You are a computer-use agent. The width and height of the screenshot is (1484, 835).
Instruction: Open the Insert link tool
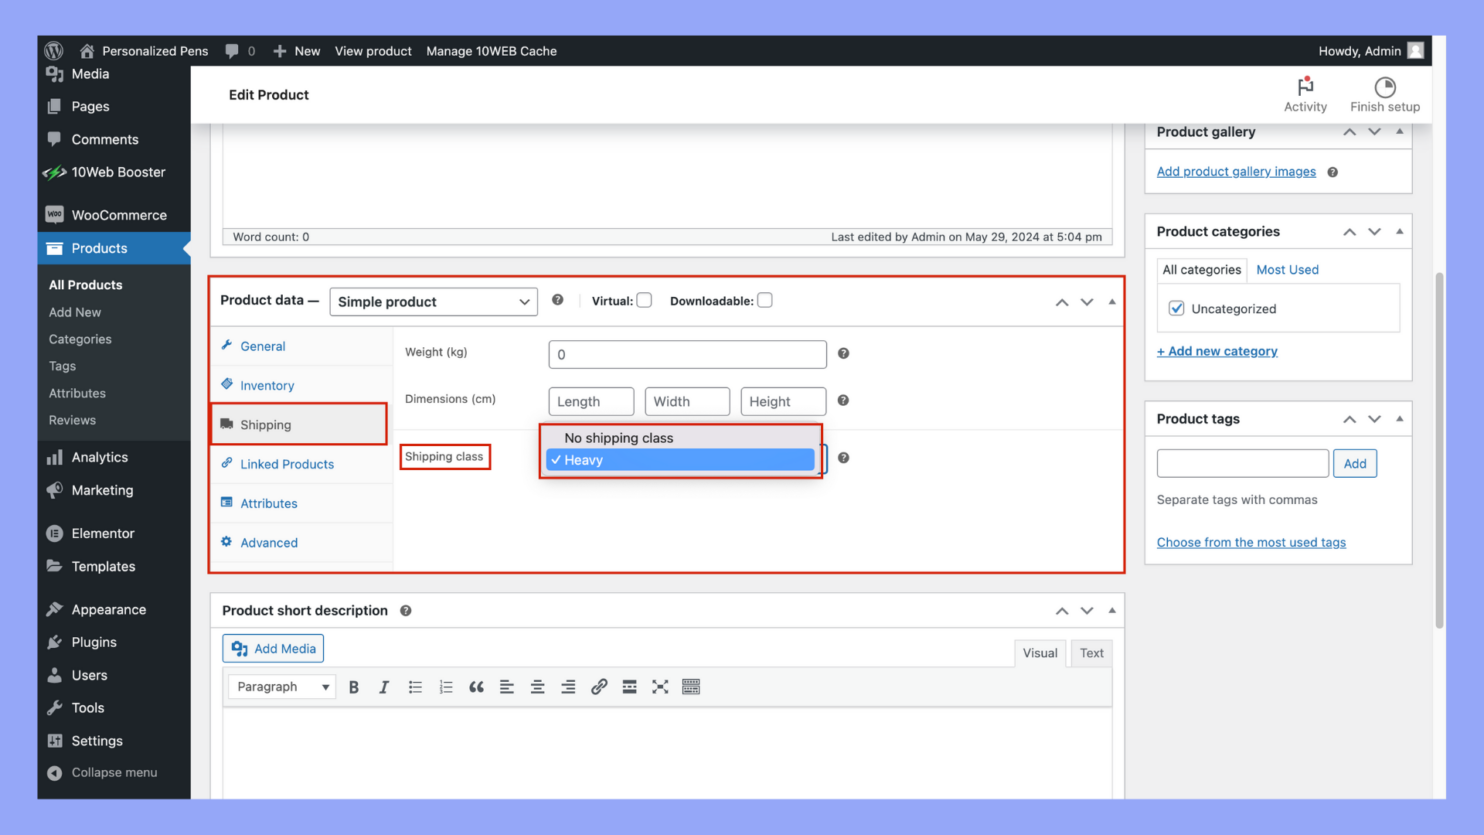pyautogui.click(x=599, y=686)
